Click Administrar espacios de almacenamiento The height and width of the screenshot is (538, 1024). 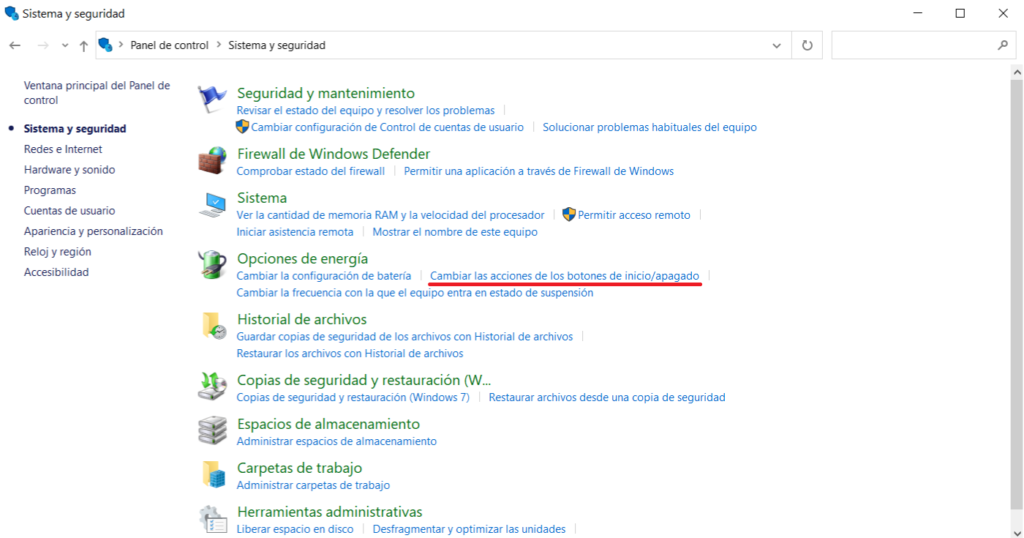pyautogui.click(x=336, y=441)
